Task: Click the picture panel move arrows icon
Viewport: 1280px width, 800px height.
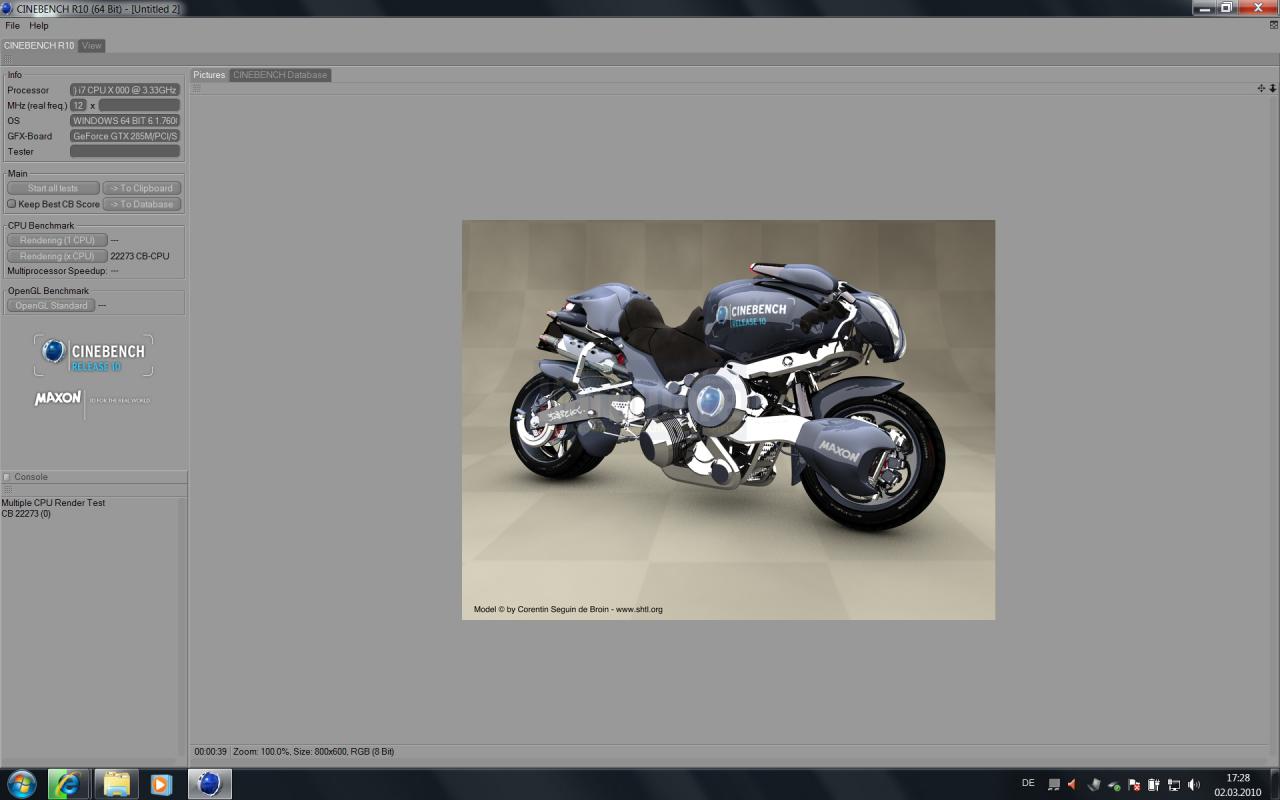Action: (x=1261, y=88)
